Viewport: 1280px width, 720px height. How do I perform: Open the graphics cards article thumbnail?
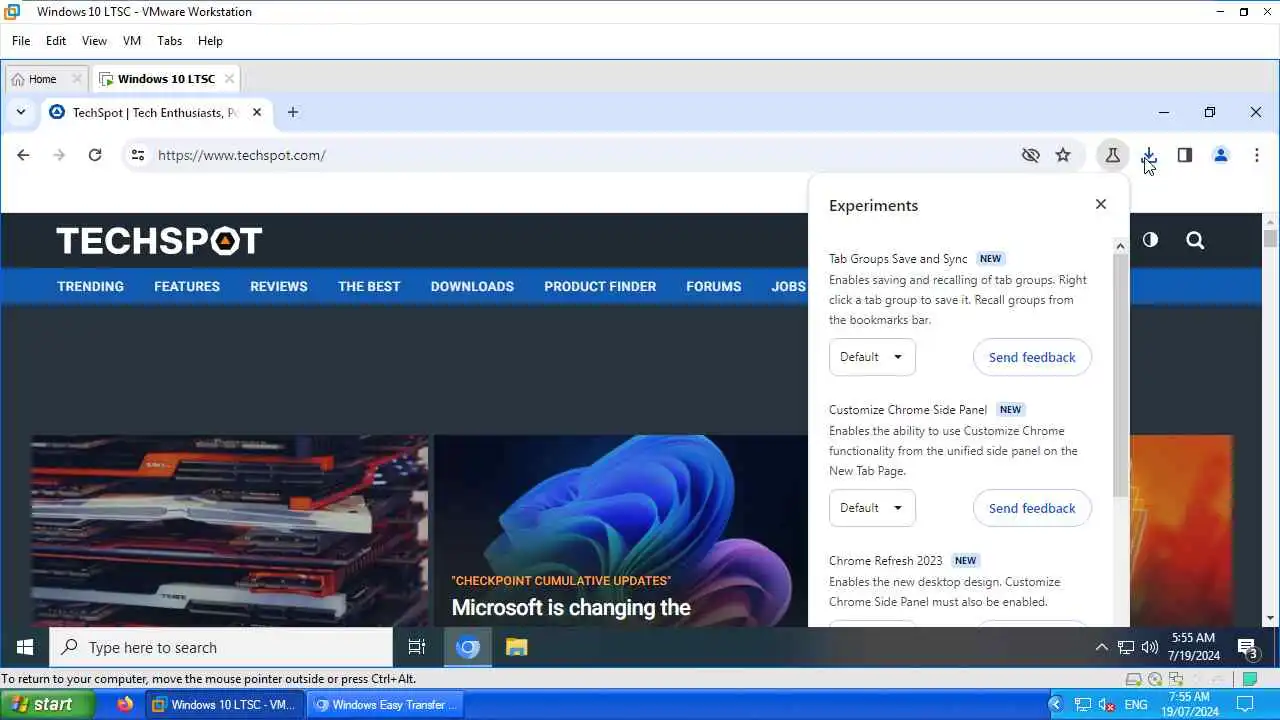[x=230, y=530]
